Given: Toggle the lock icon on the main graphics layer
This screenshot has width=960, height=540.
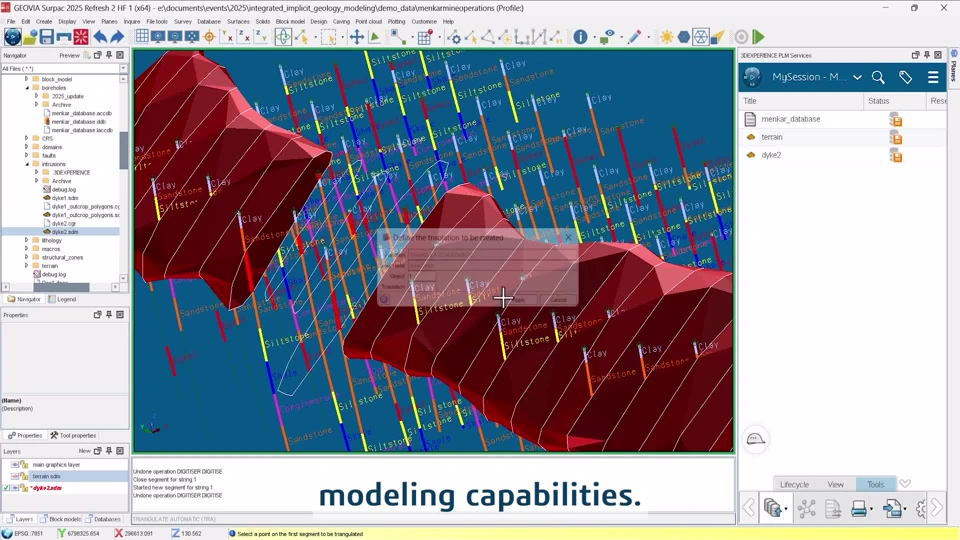Looking at the screenshot, I should [24, 465].
